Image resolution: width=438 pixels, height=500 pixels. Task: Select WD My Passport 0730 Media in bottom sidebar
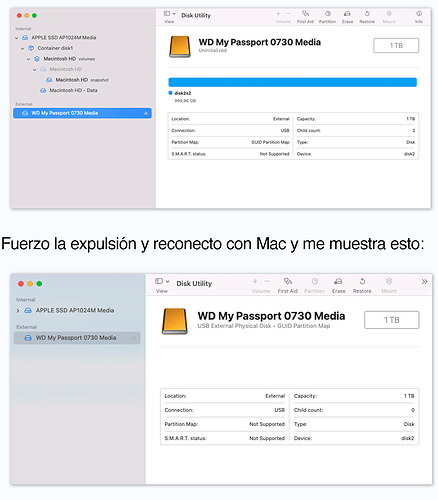tap(77, 338)
